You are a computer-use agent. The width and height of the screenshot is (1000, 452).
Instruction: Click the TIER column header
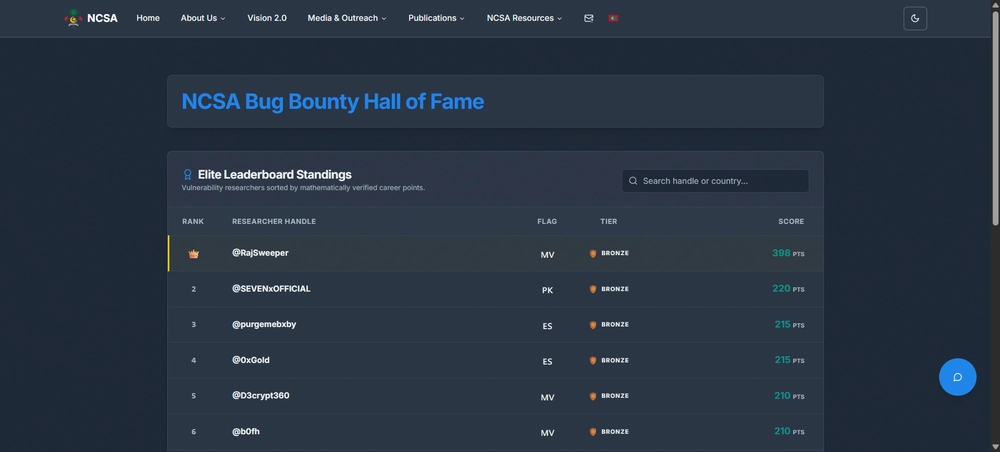point(608,221)
